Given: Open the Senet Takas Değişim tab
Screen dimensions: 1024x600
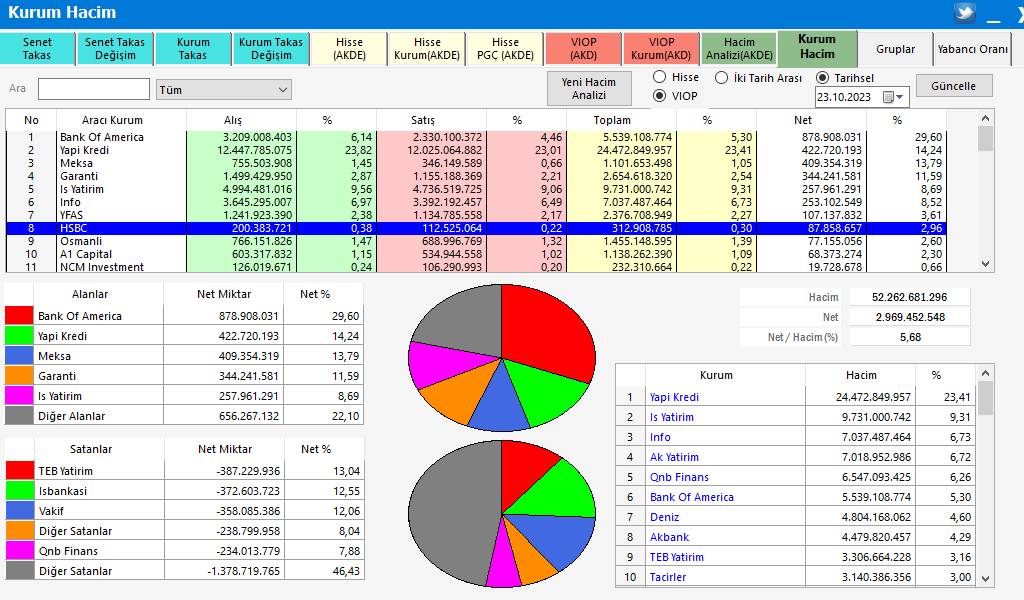Looking at the screenshot, I should point(115,49).
